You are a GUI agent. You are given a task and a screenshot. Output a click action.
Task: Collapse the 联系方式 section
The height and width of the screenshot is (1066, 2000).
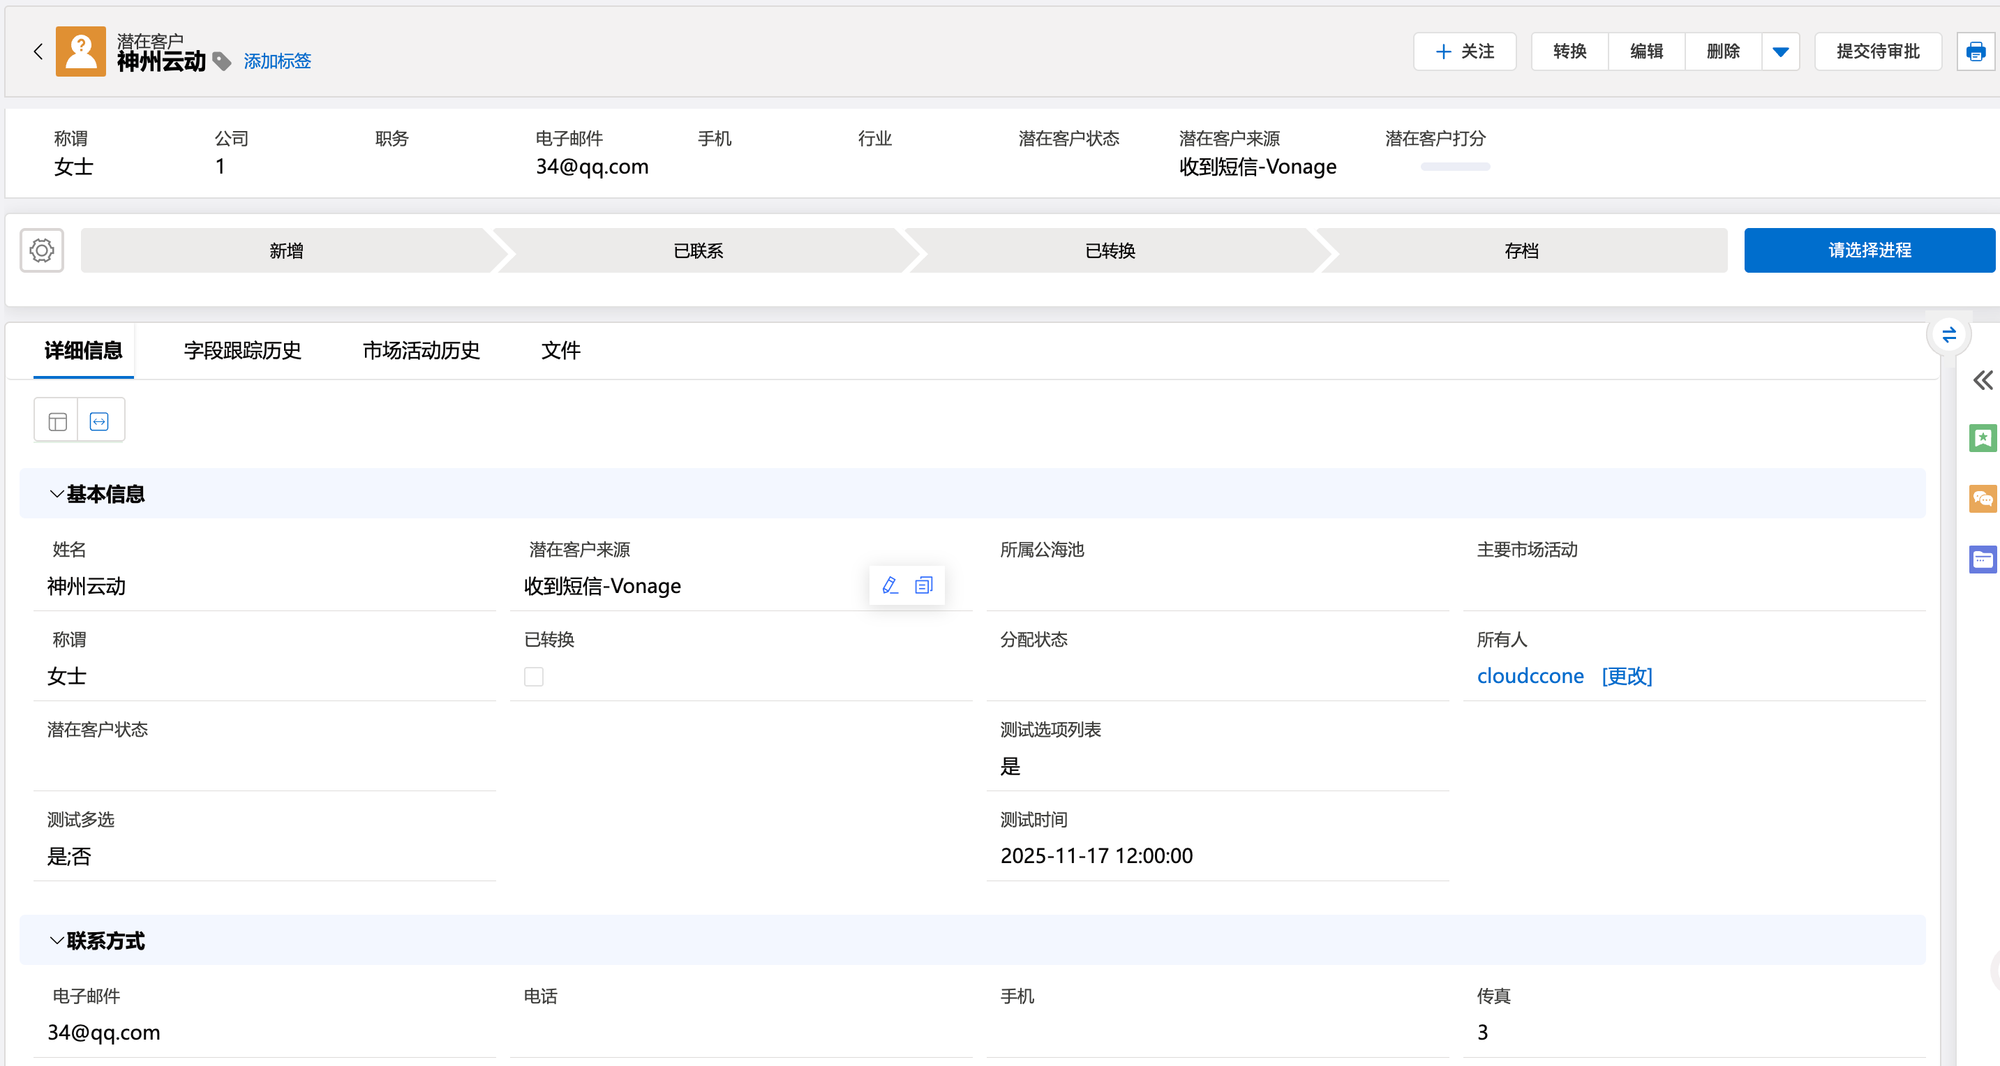(x=57, y=941)
